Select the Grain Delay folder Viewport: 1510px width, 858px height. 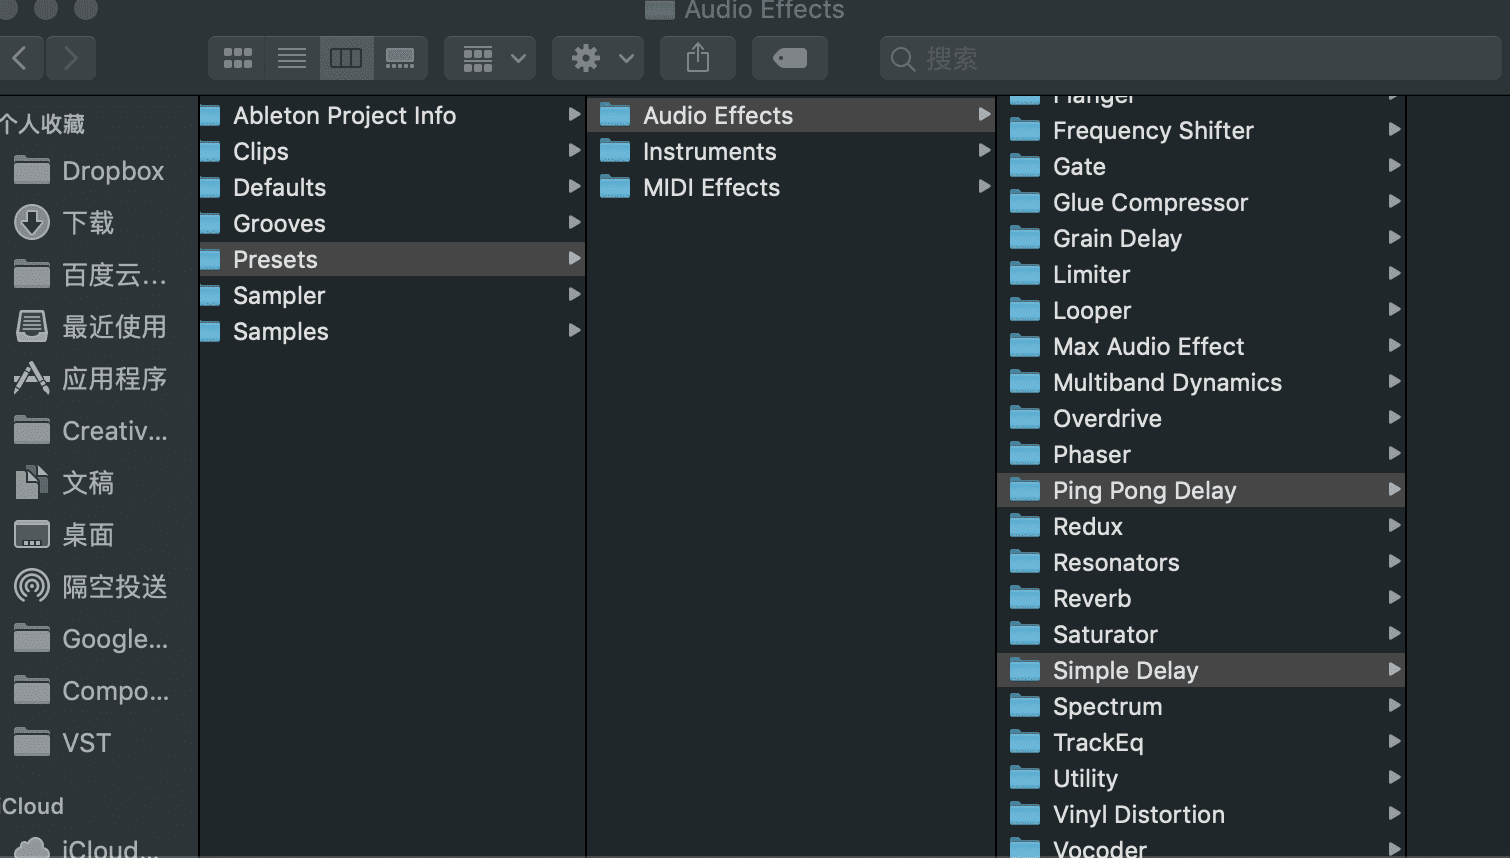tap(1202, 238)
